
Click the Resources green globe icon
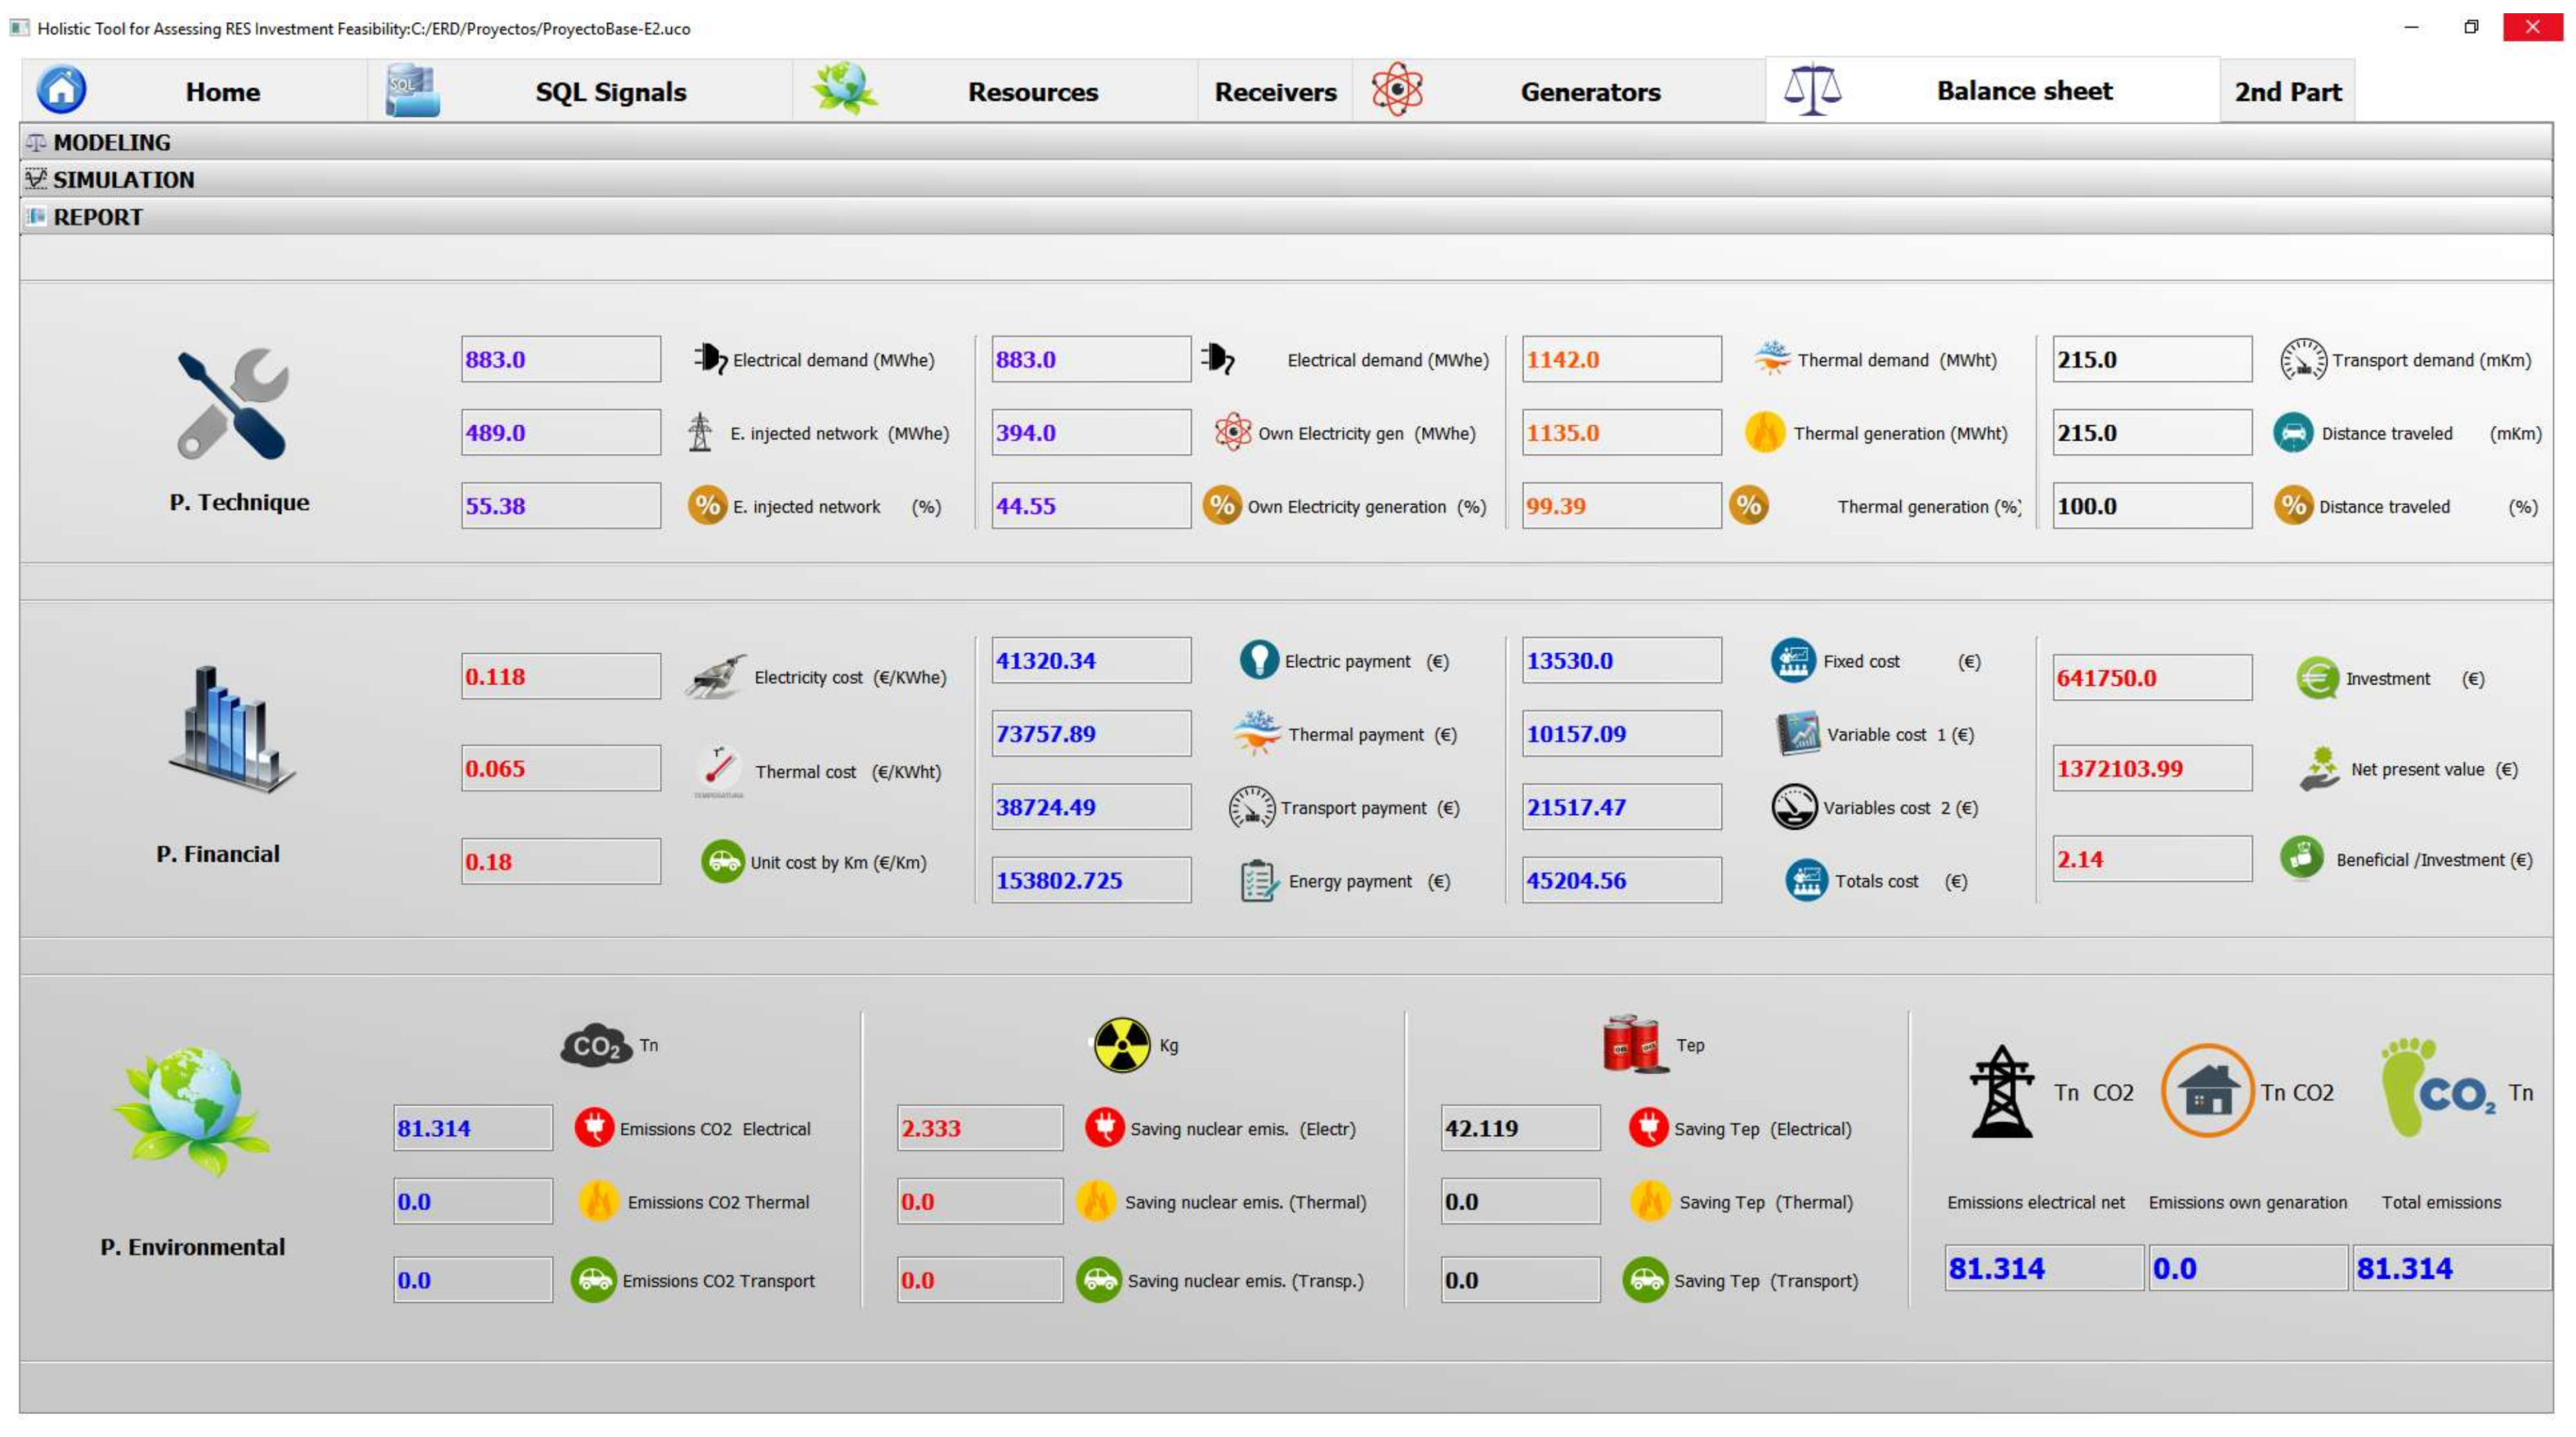coord(844,89)
